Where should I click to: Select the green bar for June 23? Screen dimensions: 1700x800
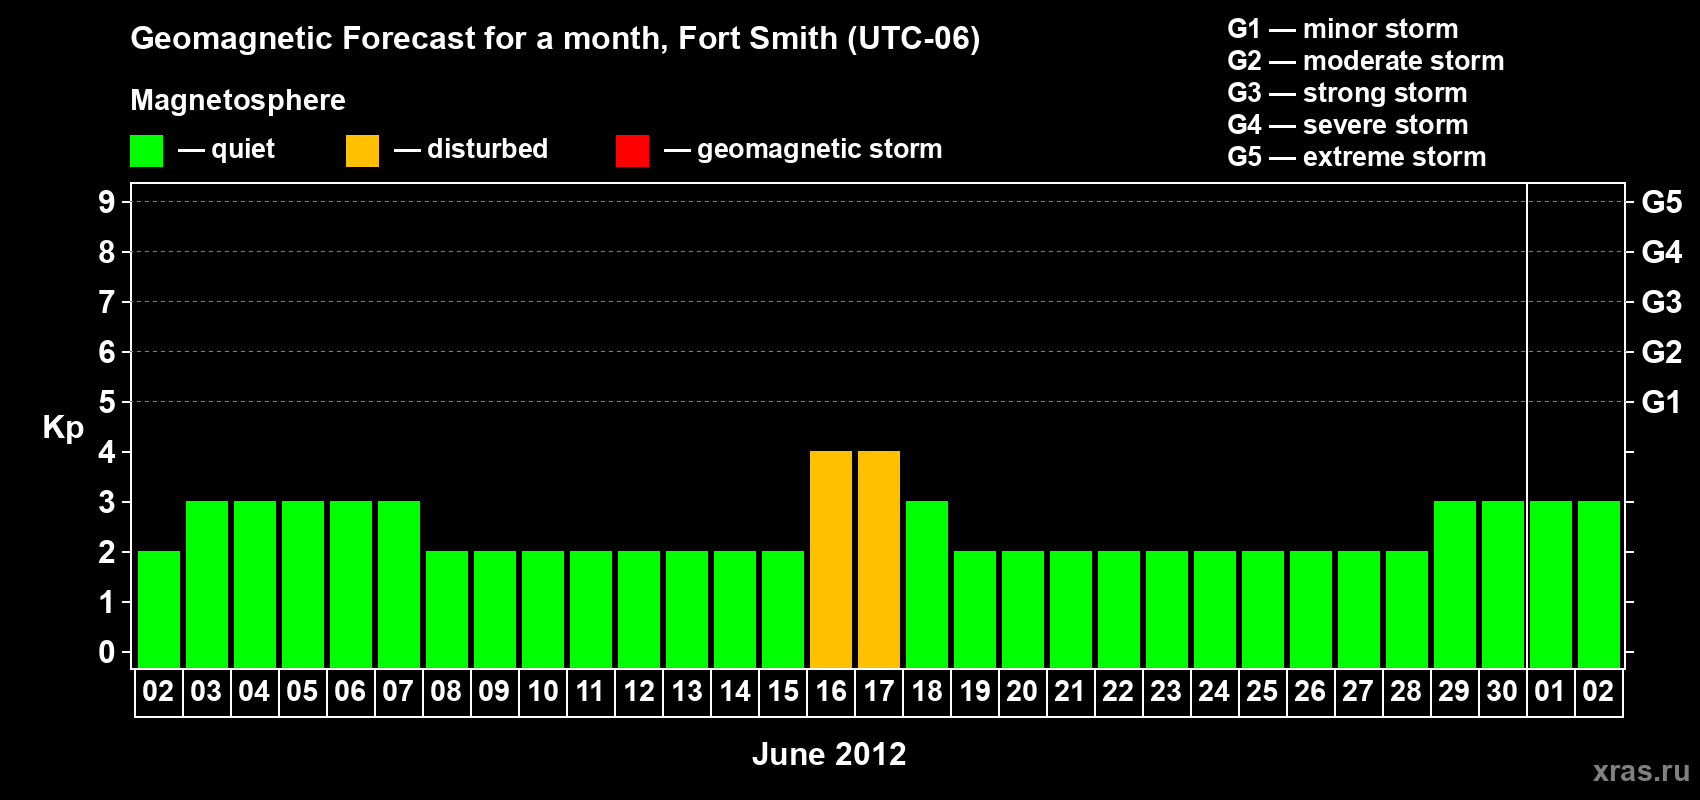1167,609
